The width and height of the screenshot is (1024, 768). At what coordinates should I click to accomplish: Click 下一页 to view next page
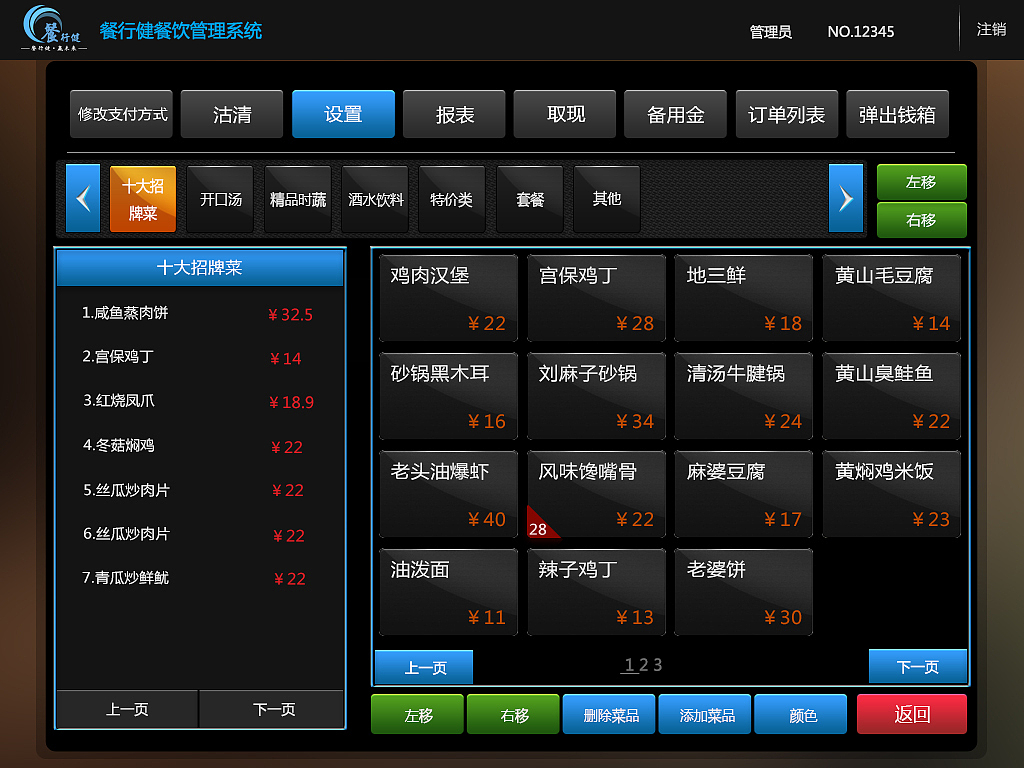point(917,666)
